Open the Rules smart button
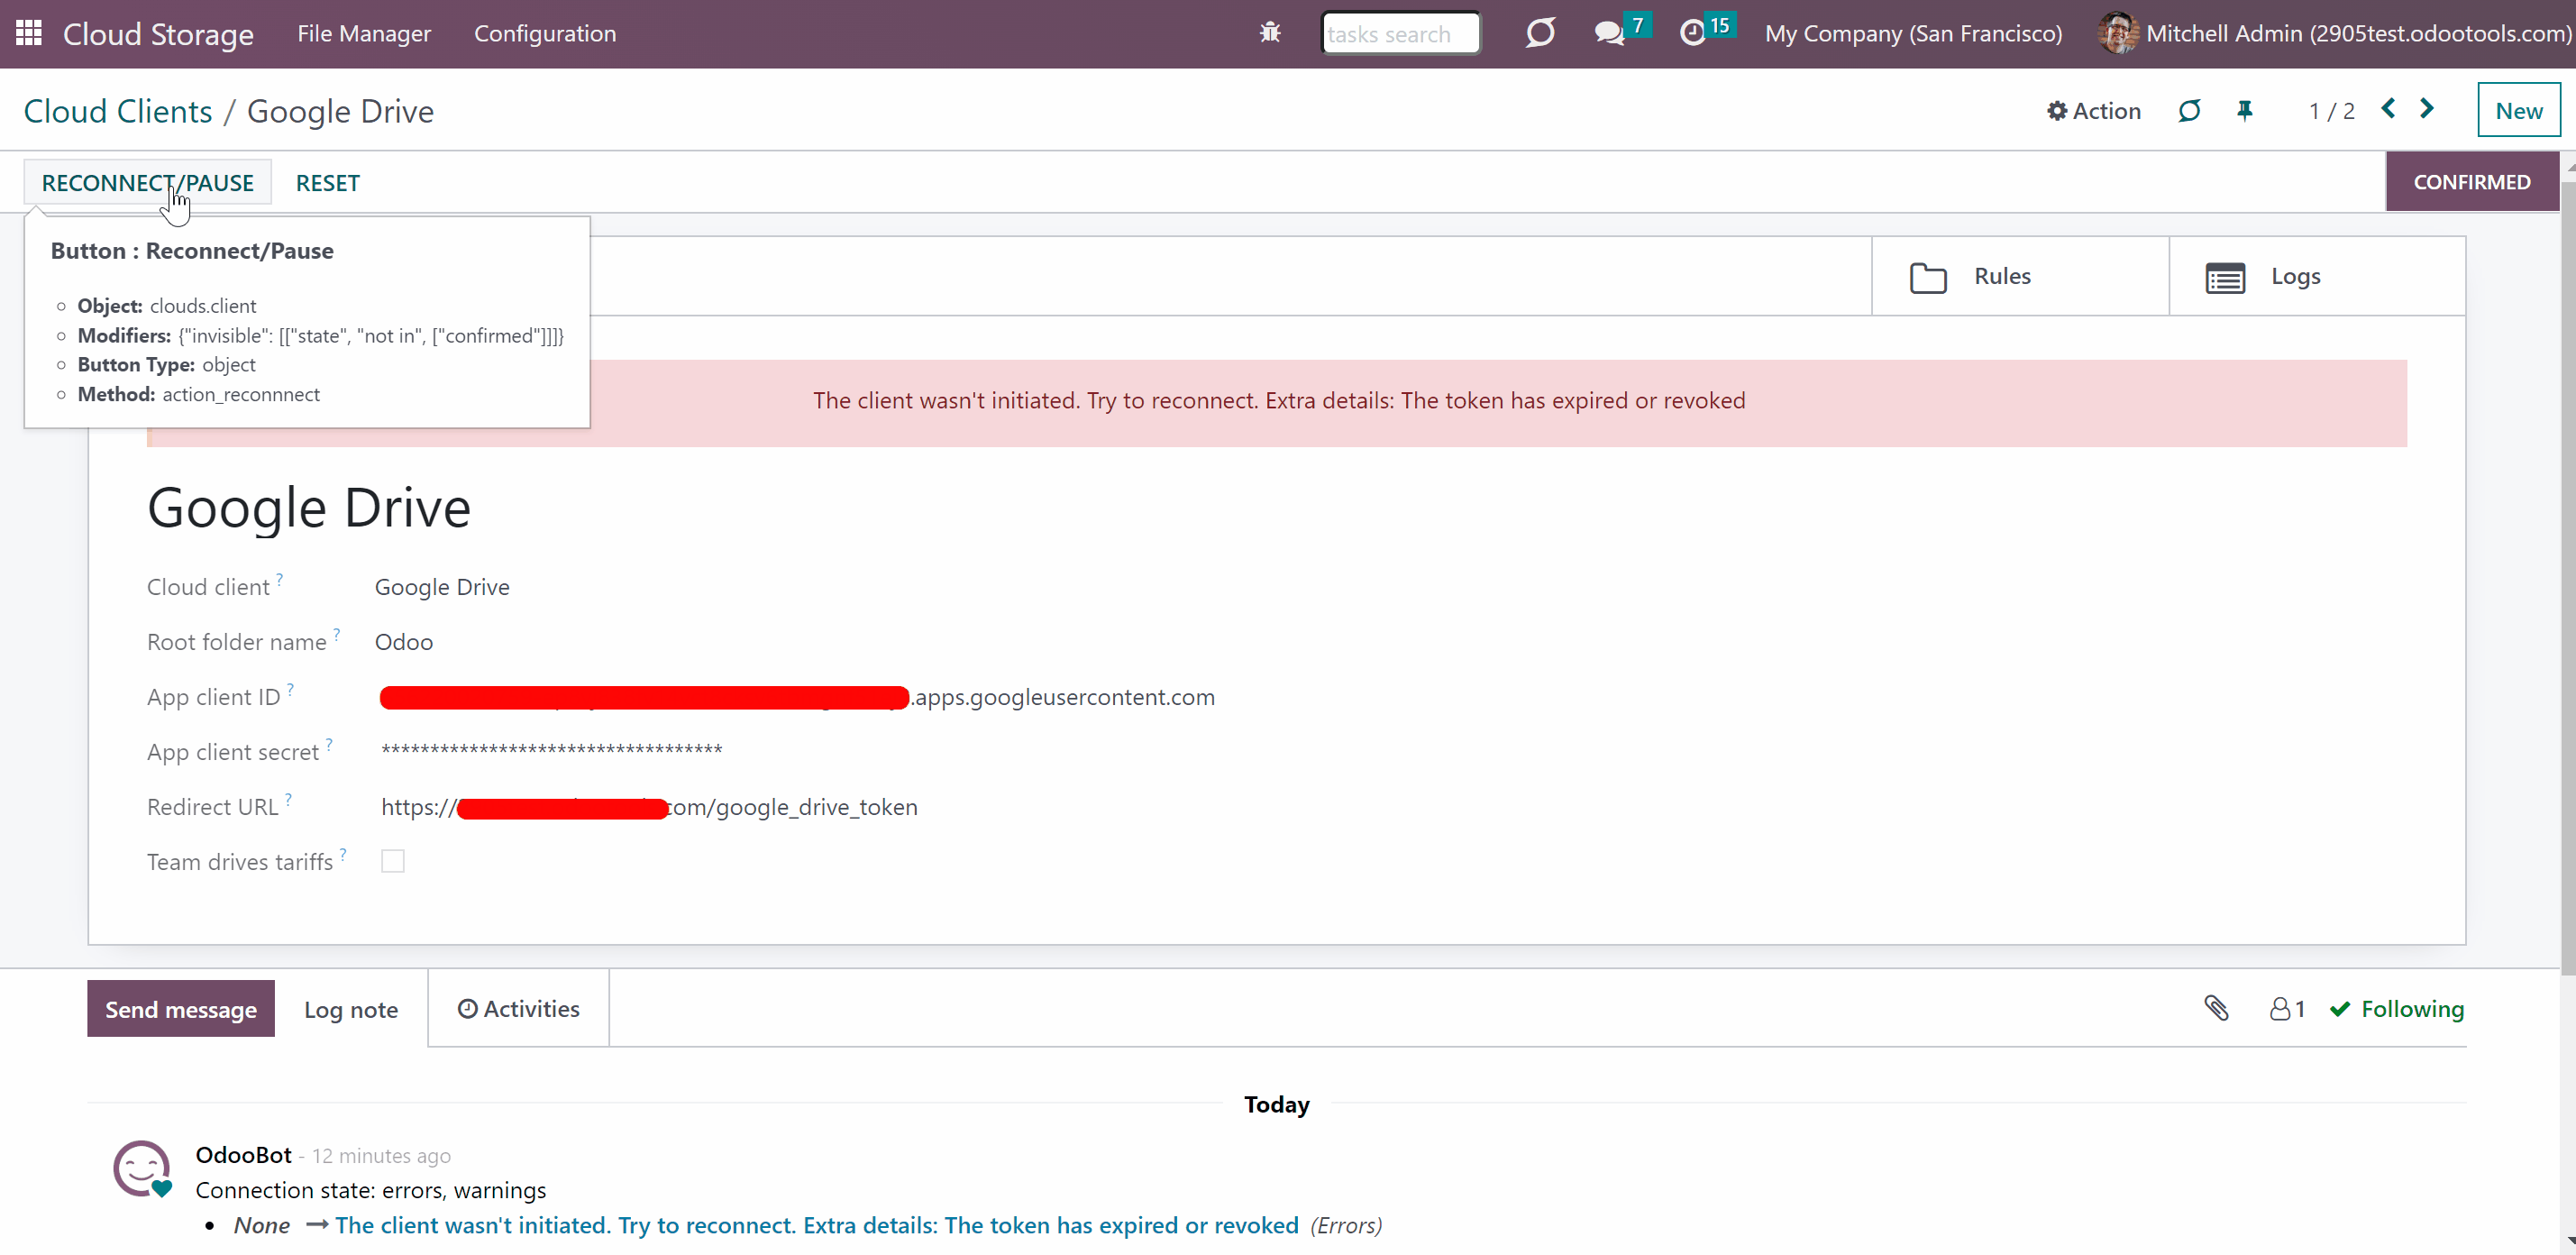2576x1255 pixels. coord(2020,276)
